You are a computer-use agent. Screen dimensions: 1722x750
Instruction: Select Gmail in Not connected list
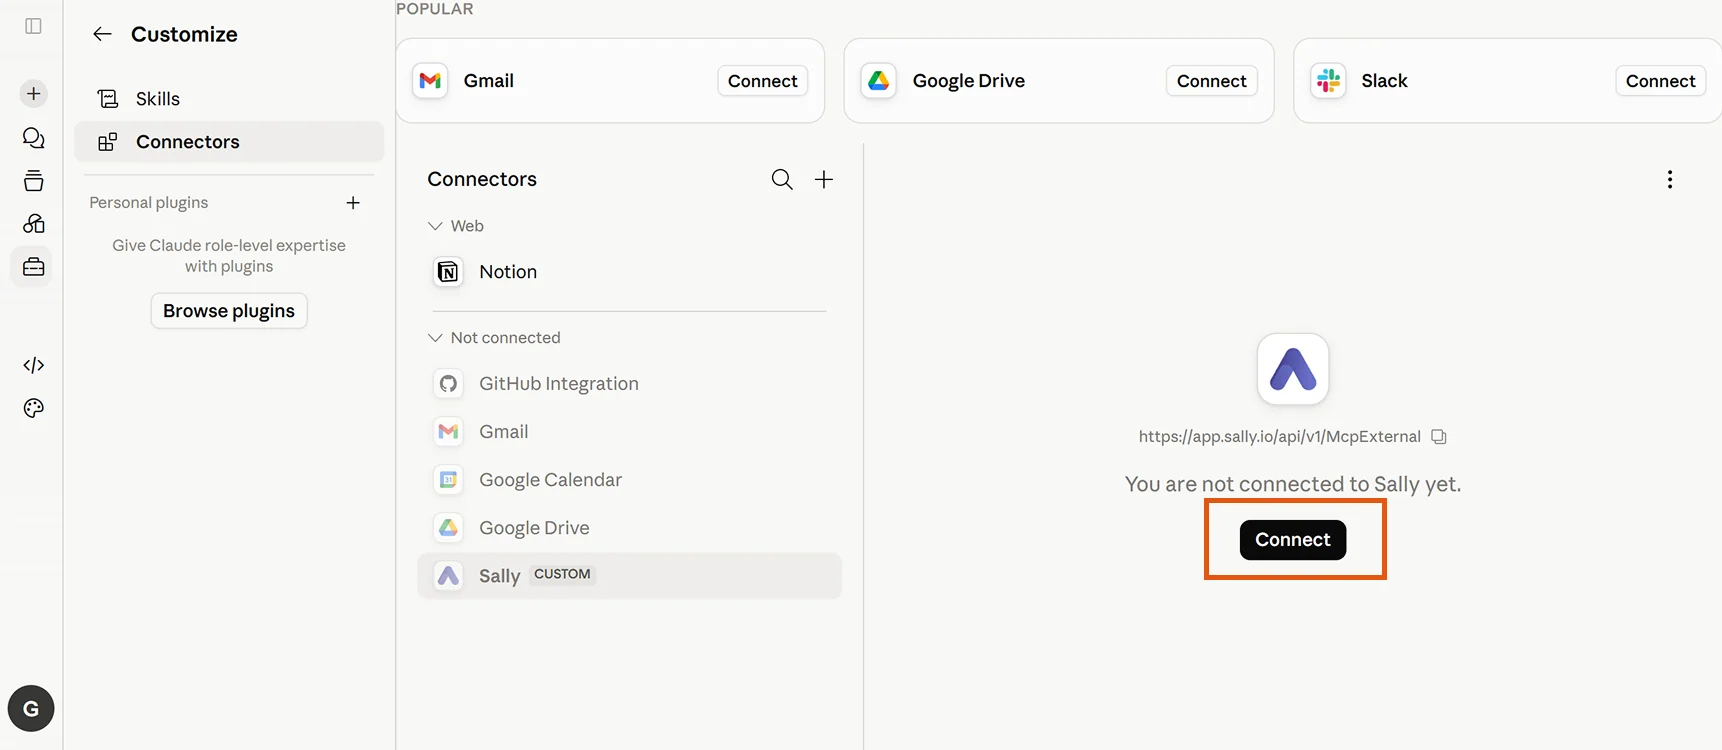pyautogui.click(x=629, y=432)
